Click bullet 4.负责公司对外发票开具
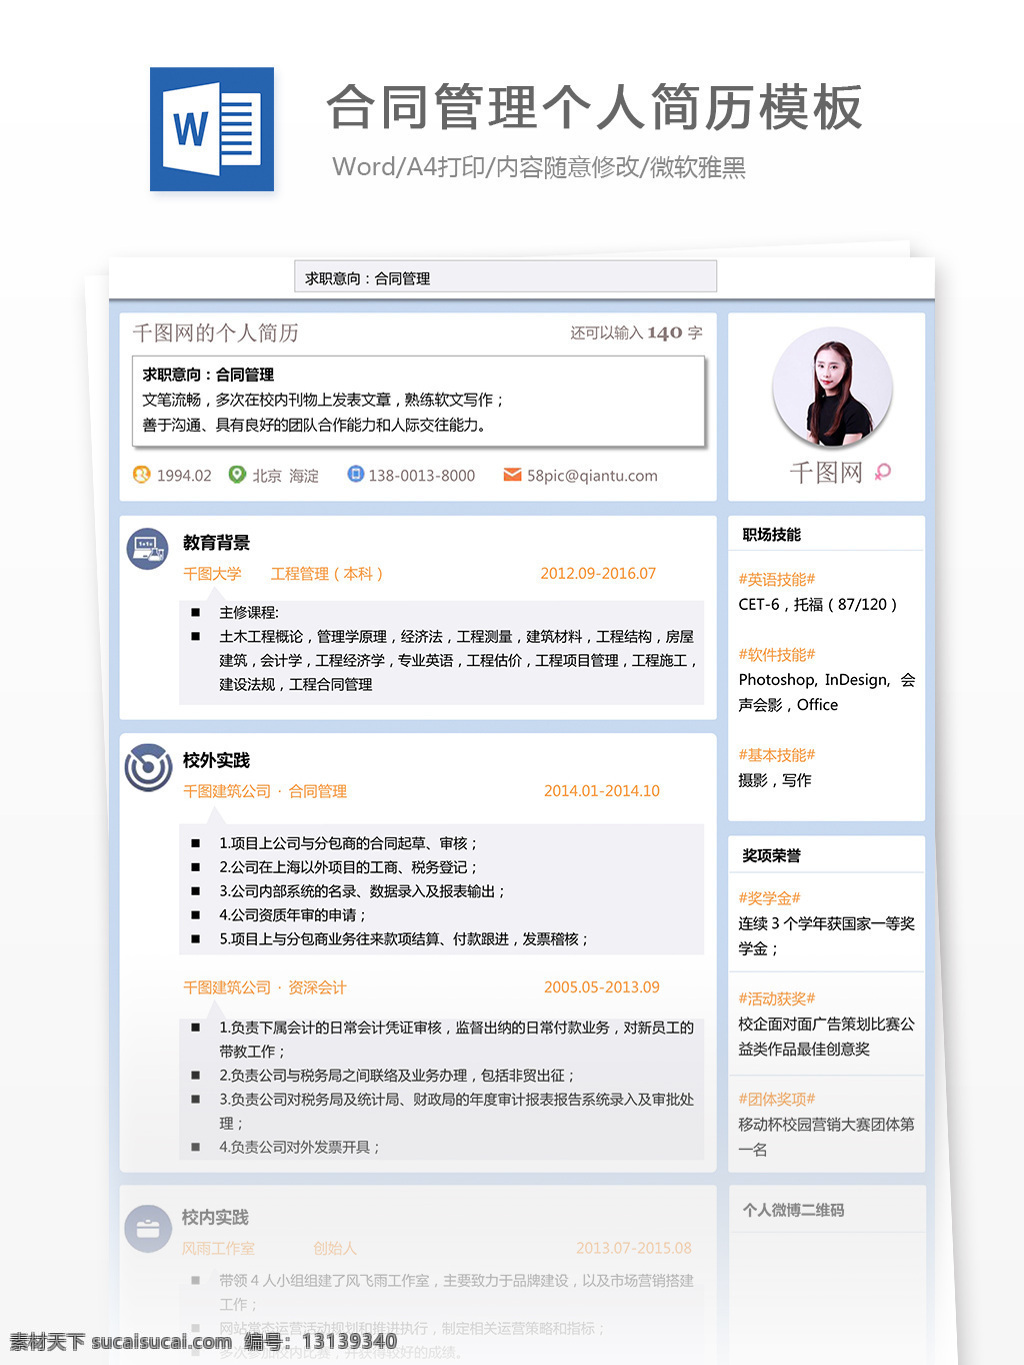1024x1365 pixels. point(300,1147)
